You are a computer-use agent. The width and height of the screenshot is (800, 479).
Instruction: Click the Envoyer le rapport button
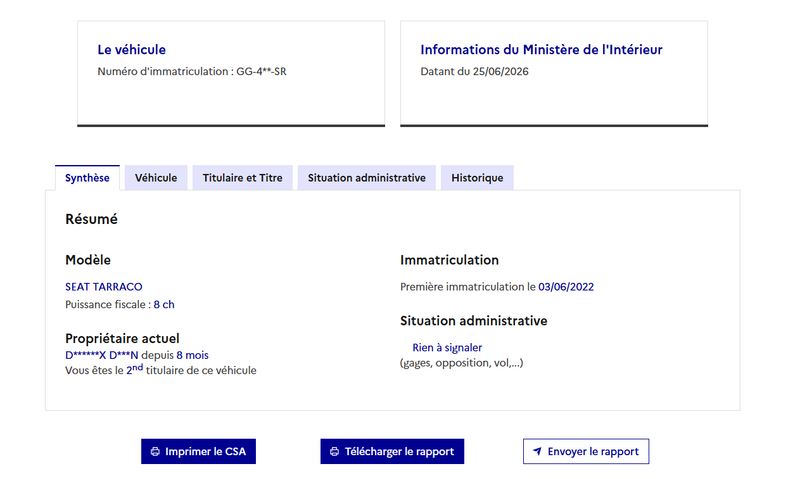coord(586,451)
